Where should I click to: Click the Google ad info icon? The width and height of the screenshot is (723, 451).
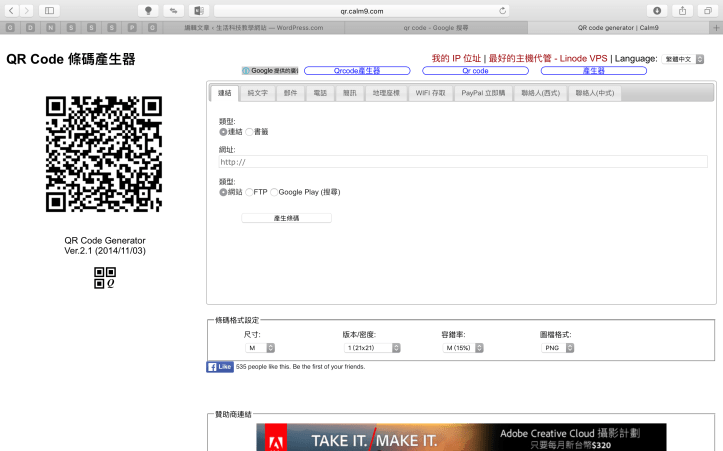coord(246,71)
